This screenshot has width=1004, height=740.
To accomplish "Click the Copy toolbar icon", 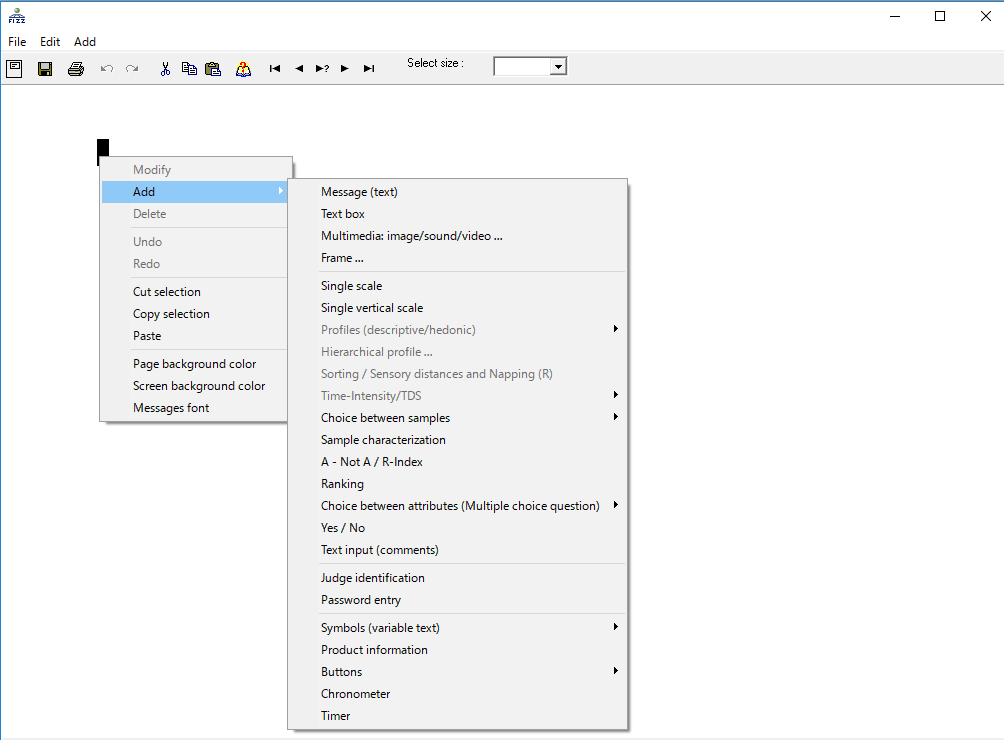I will (x=189, y=68).
